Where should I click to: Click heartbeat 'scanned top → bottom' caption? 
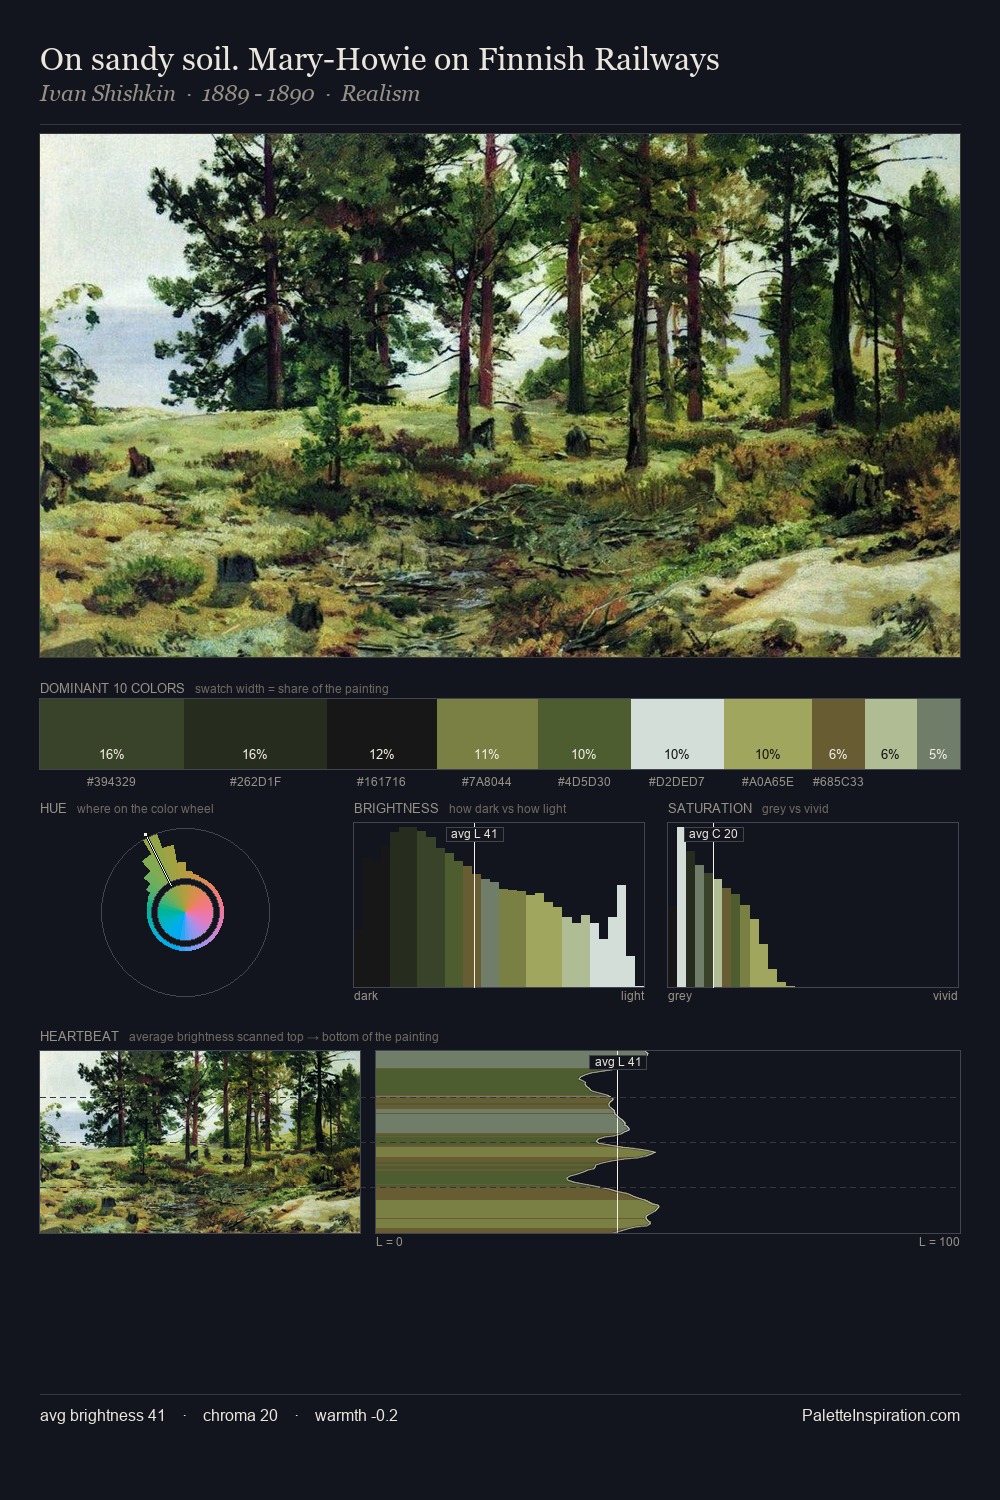pos(283,1037)
